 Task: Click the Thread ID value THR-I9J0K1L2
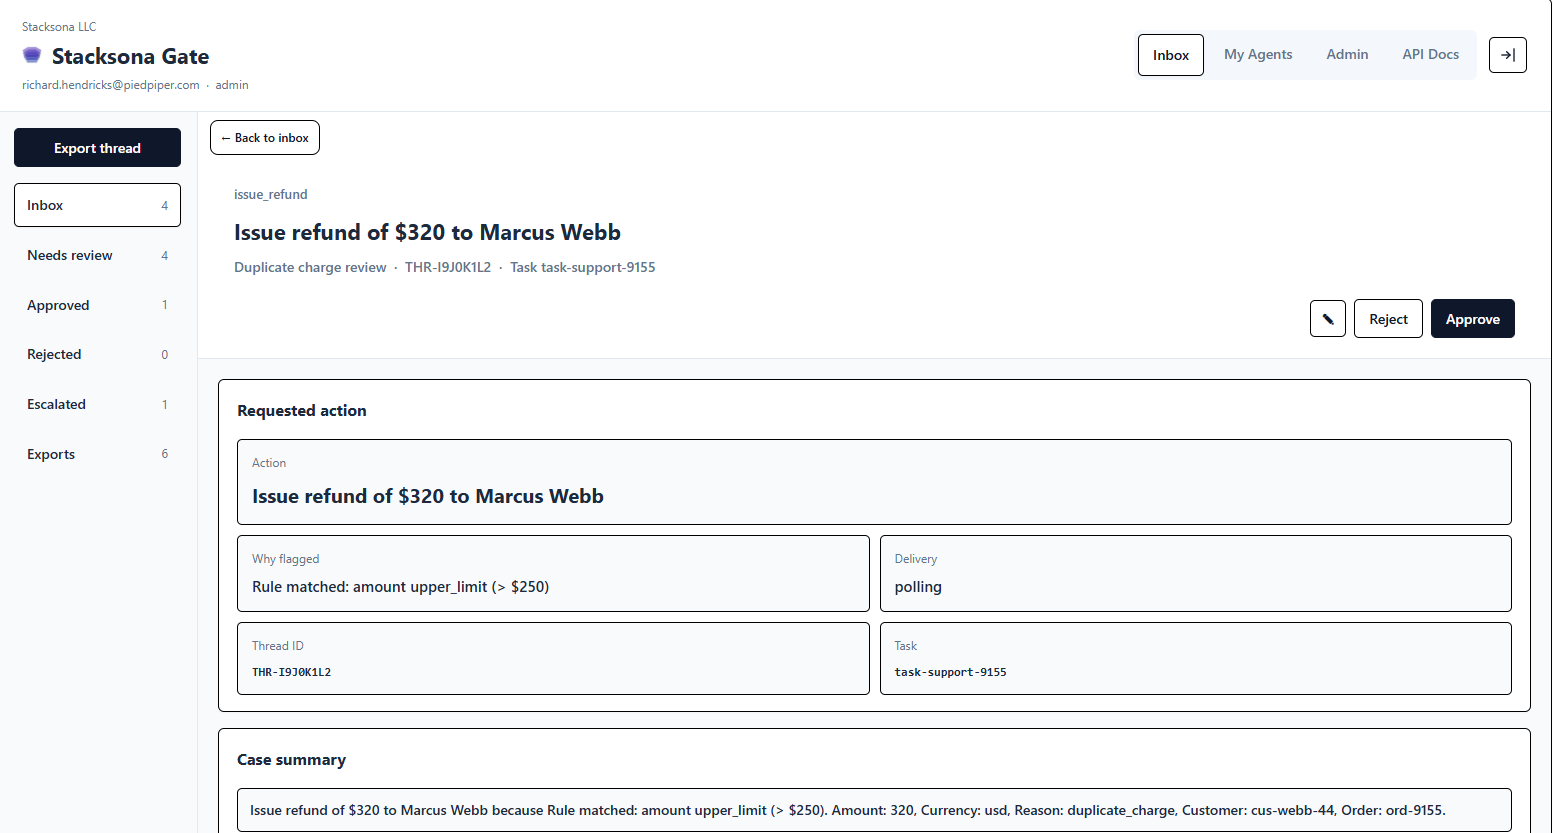click(x=291, y=672)
